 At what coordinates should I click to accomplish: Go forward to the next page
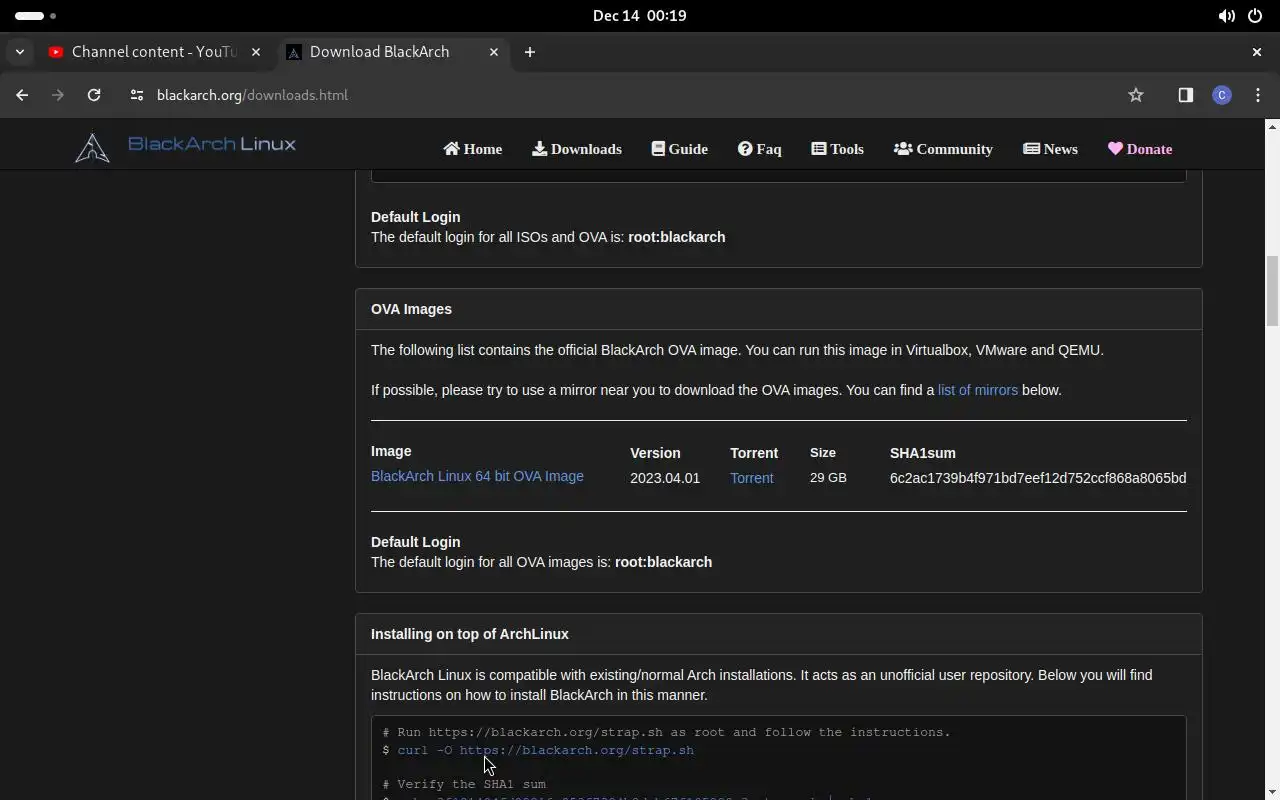click(58, 95)
